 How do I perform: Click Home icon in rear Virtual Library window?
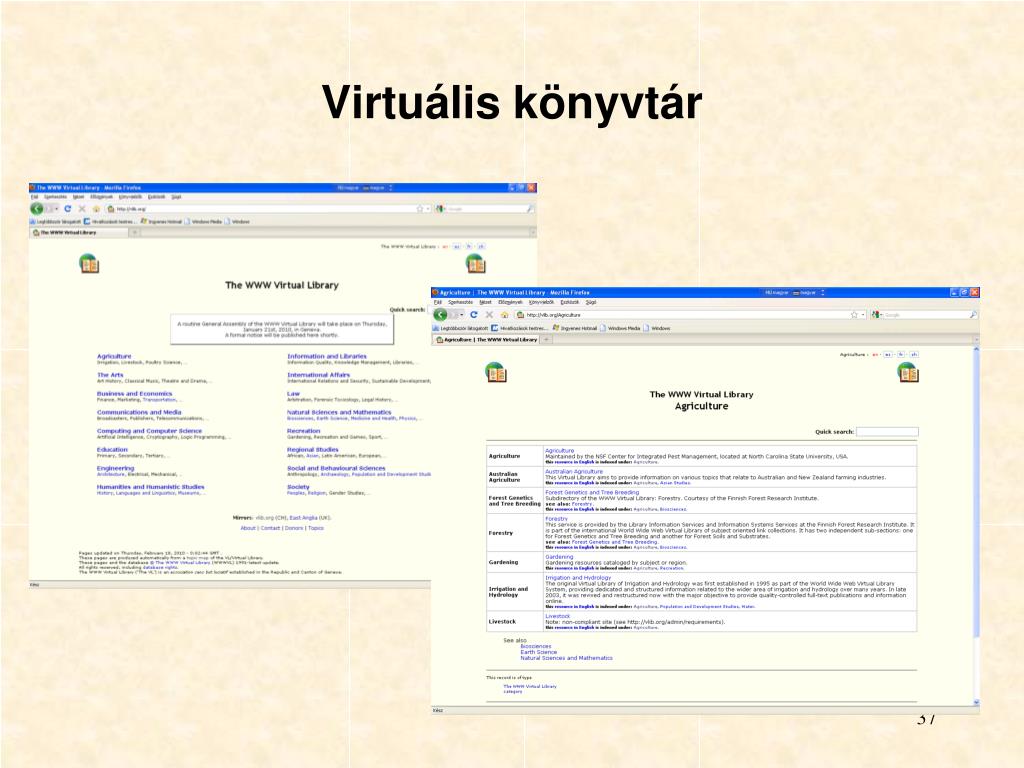pos(97,209)
